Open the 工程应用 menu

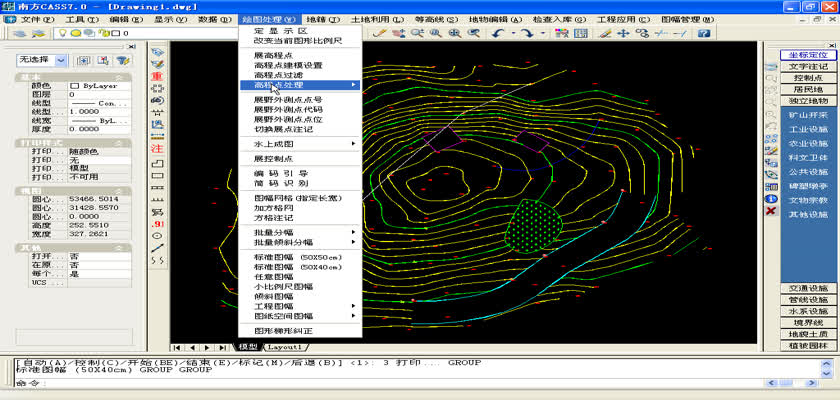[x=624, y=19]
